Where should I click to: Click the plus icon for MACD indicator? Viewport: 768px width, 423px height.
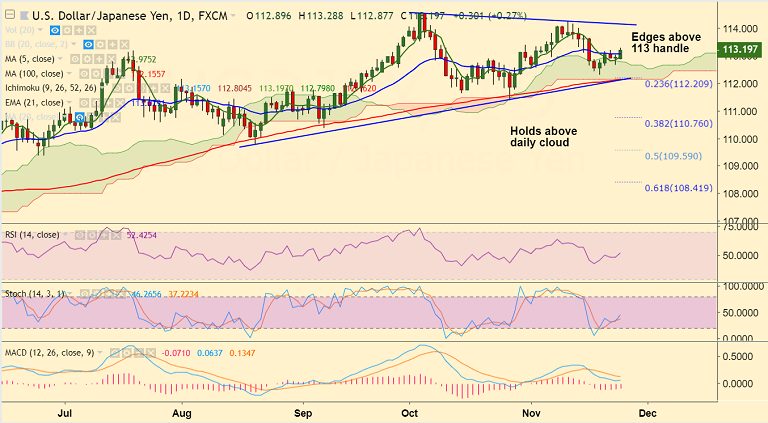(x=139, y=353)
